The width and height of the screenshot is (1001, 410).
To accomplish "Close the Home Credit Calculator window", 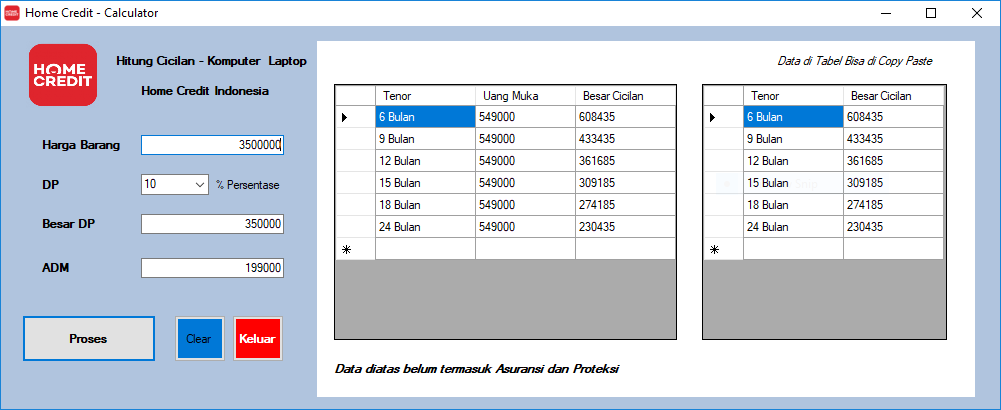I will [977, 13].
